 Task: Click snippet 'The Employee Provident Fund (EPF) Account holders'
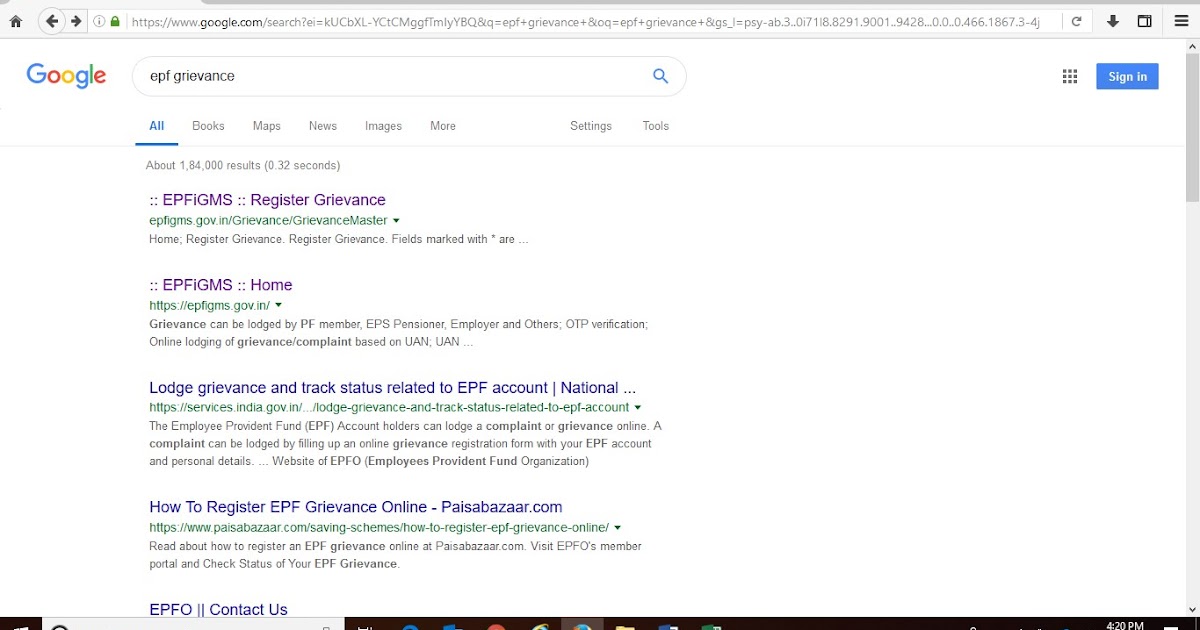(x=405, y=444)
